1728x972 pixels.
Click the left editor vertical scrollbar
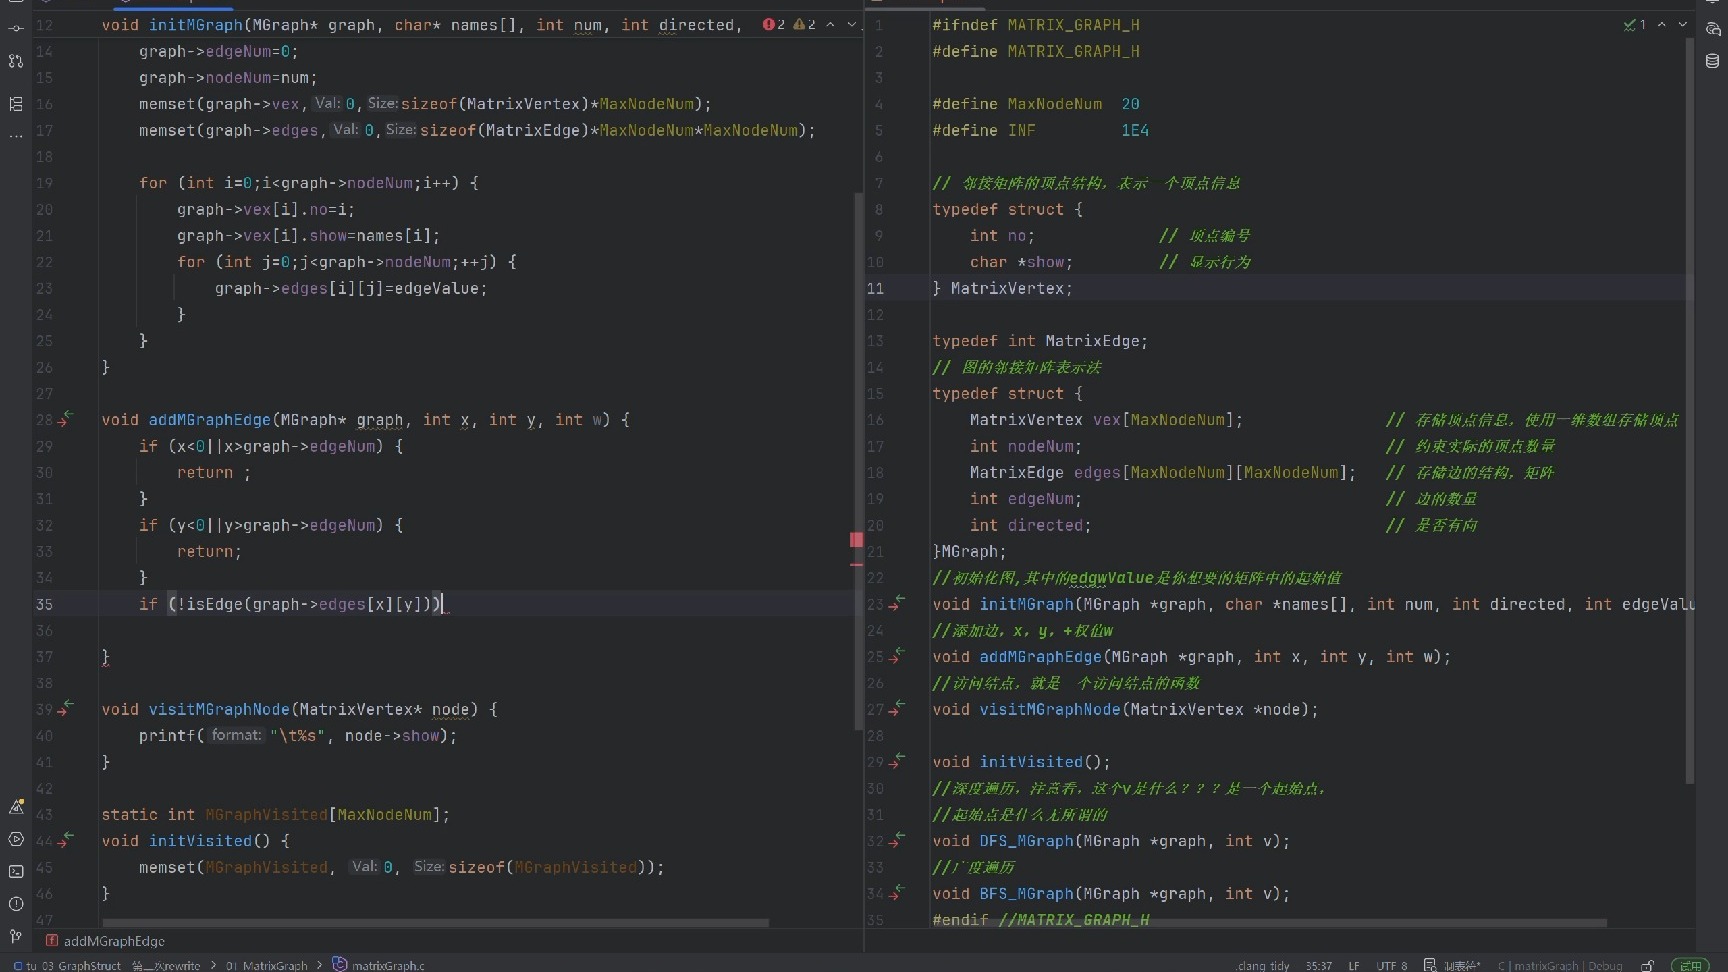pyautogui.click(x=858, y=460)
